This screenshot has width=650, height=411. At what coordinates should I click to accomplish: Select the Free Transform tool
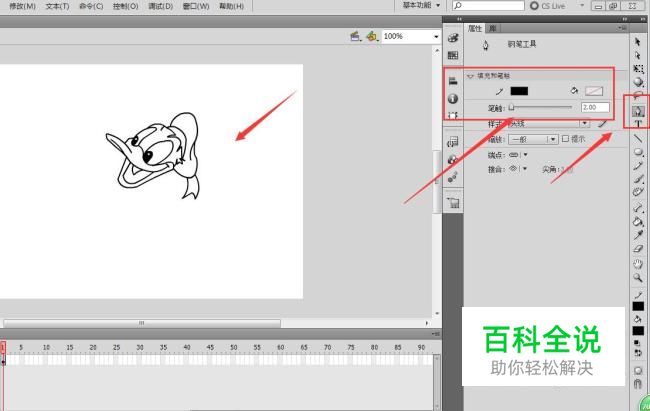(x=638, y=68)
